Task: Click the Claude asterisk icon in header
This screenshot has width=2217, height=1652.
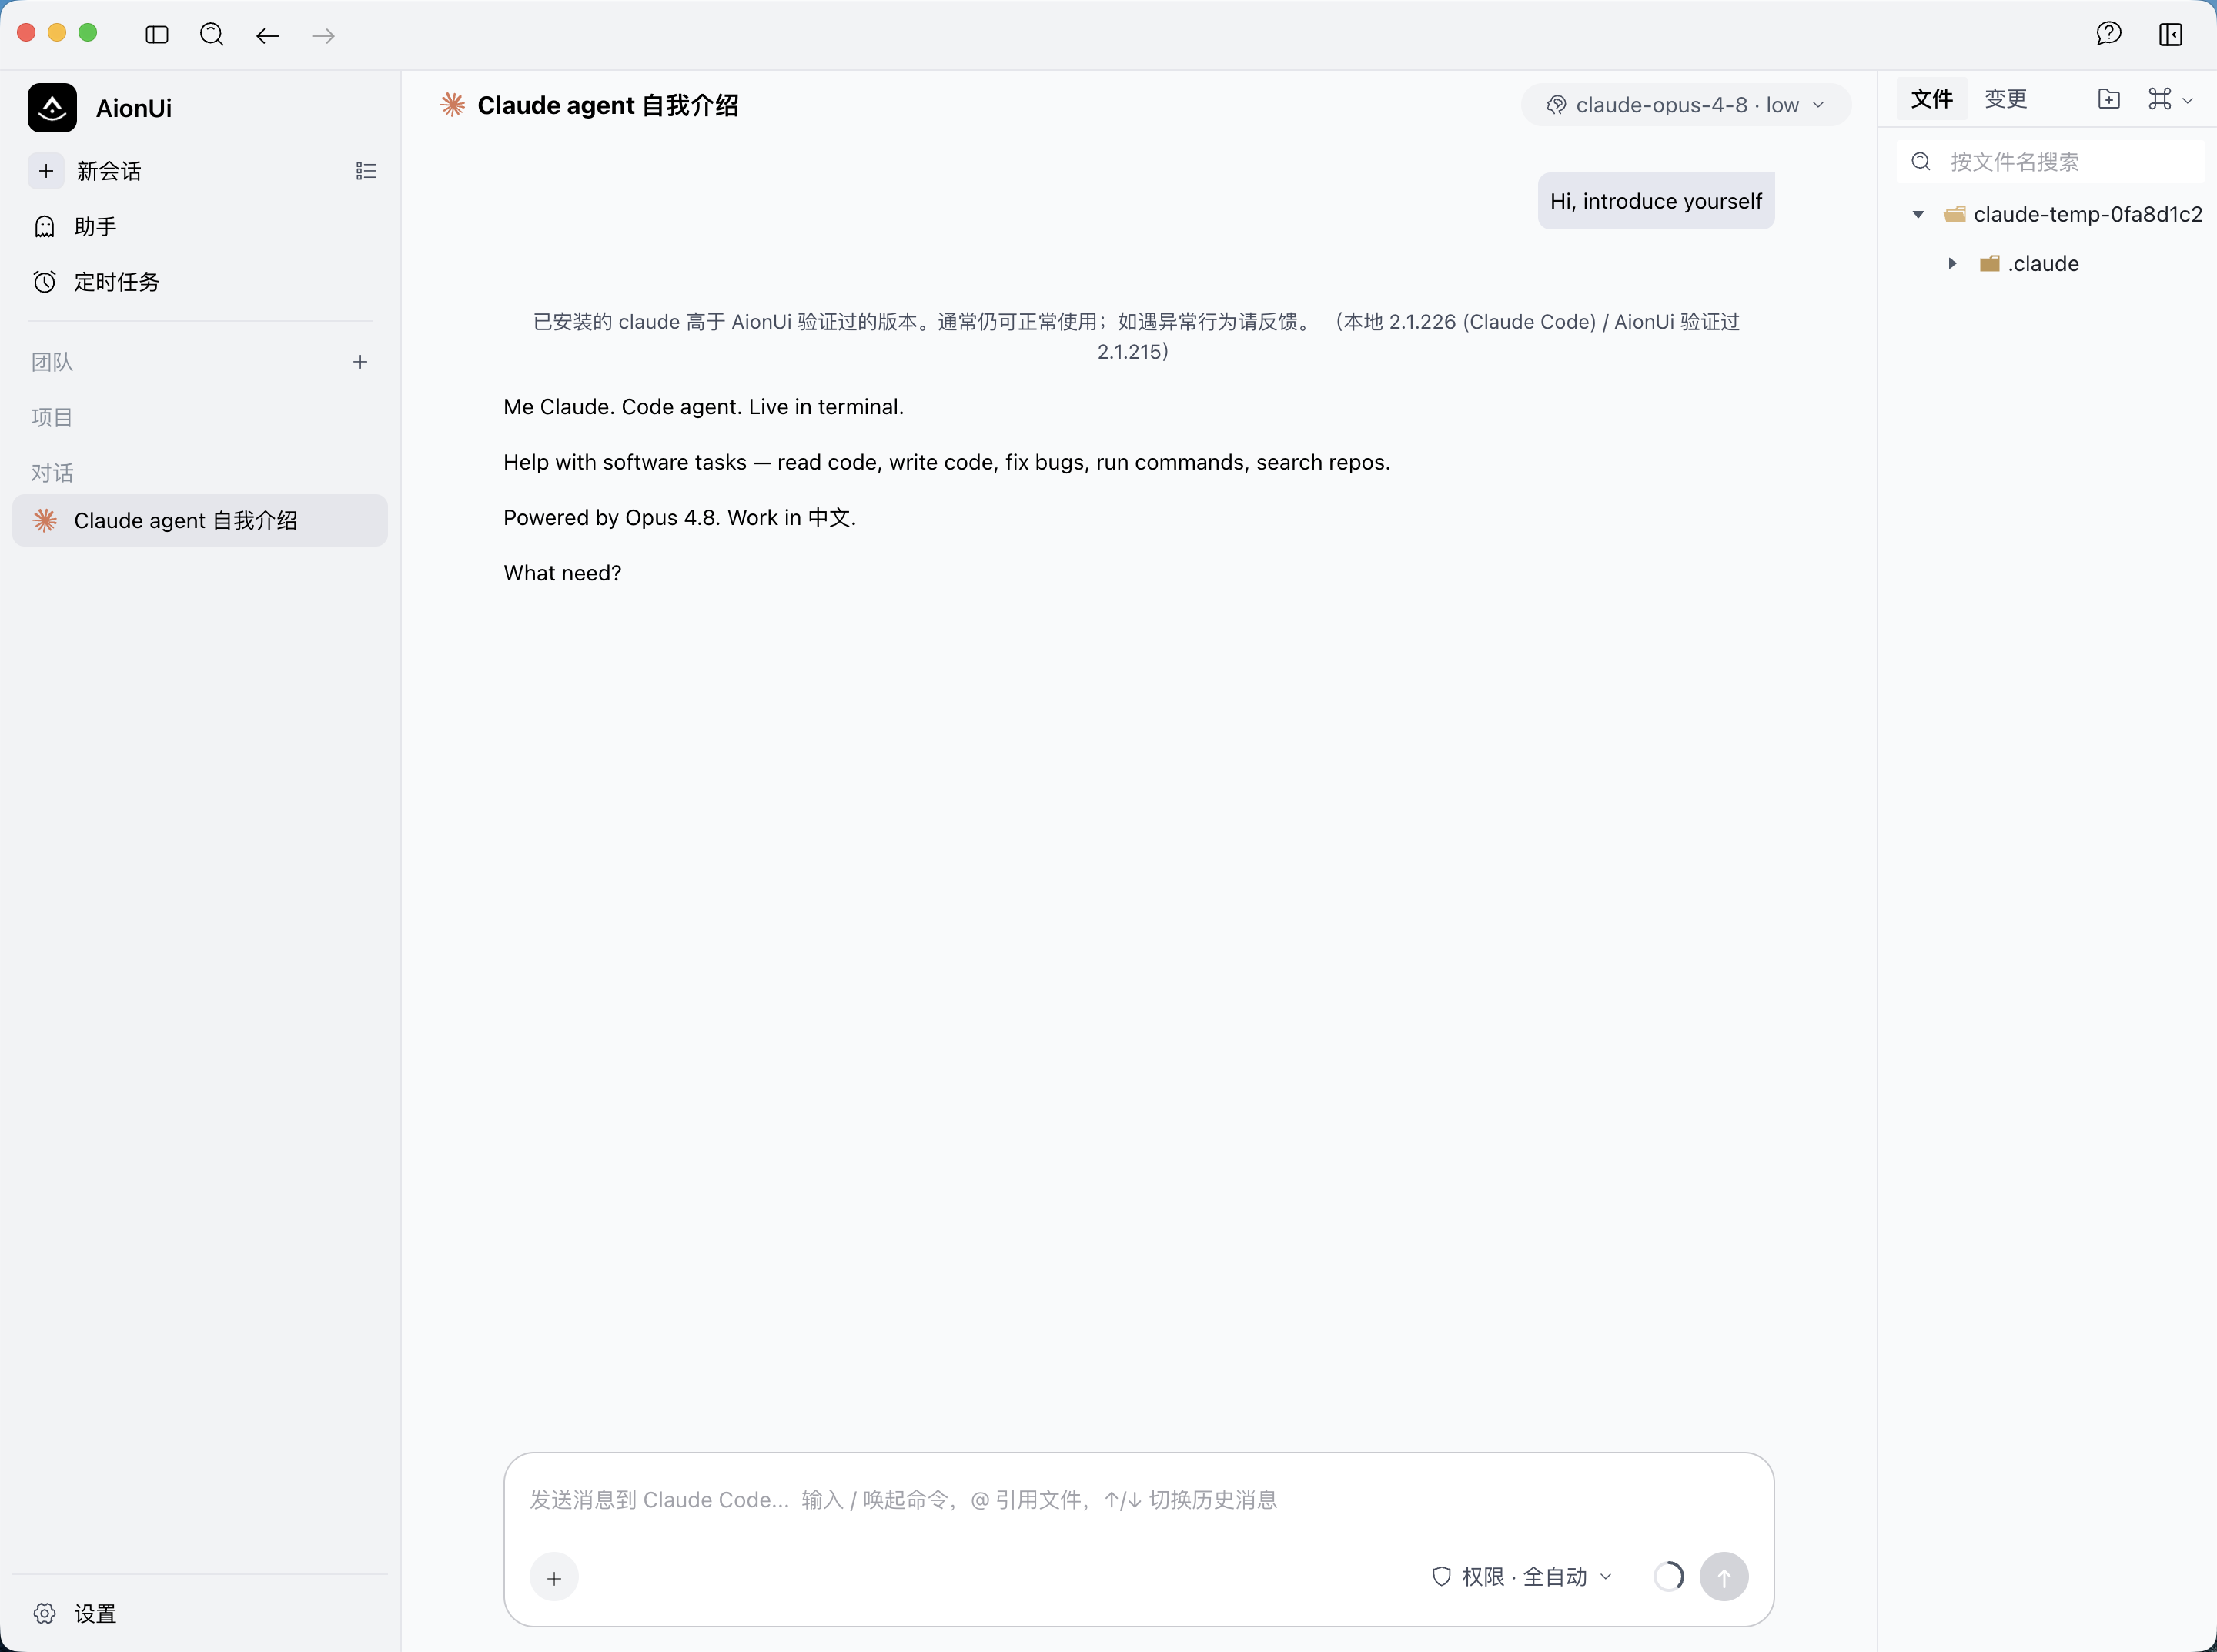Action: tap(453, 105)
